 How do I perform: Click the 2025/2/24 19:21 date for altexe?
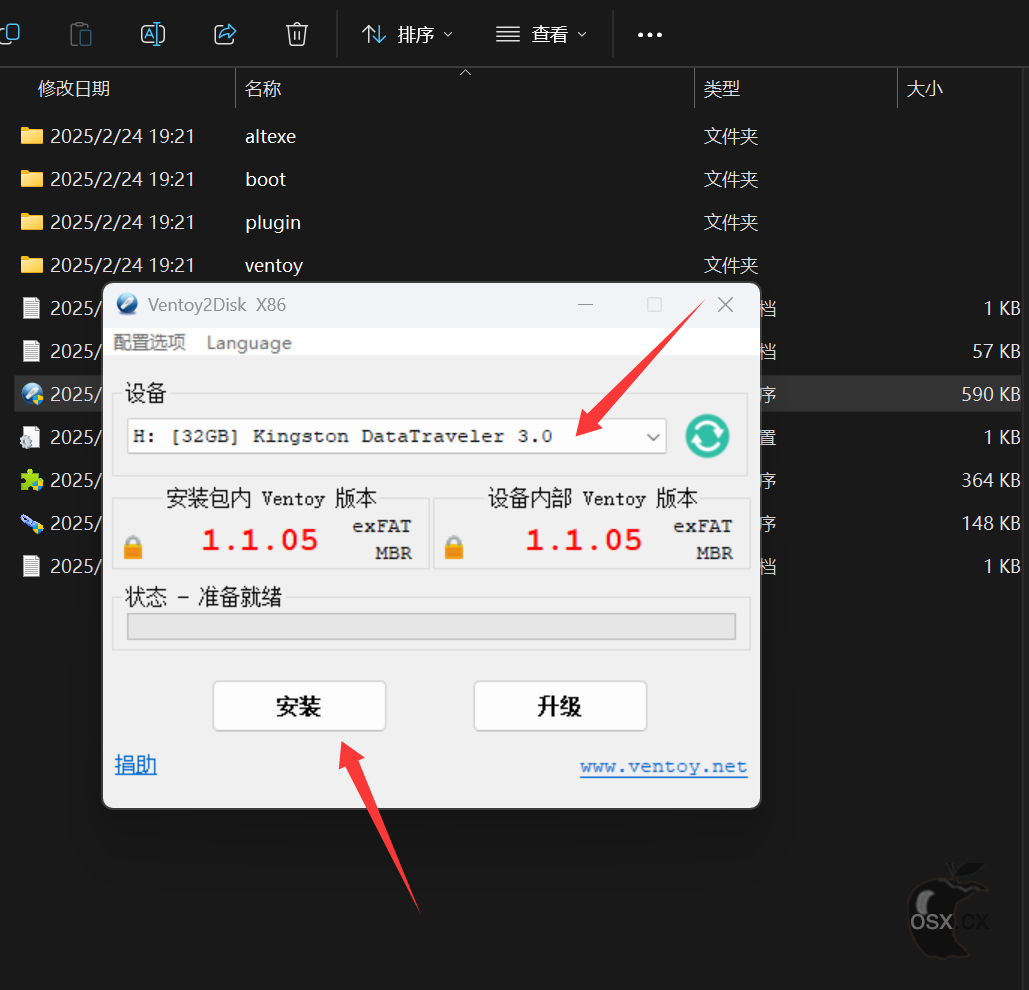point(123,136)
